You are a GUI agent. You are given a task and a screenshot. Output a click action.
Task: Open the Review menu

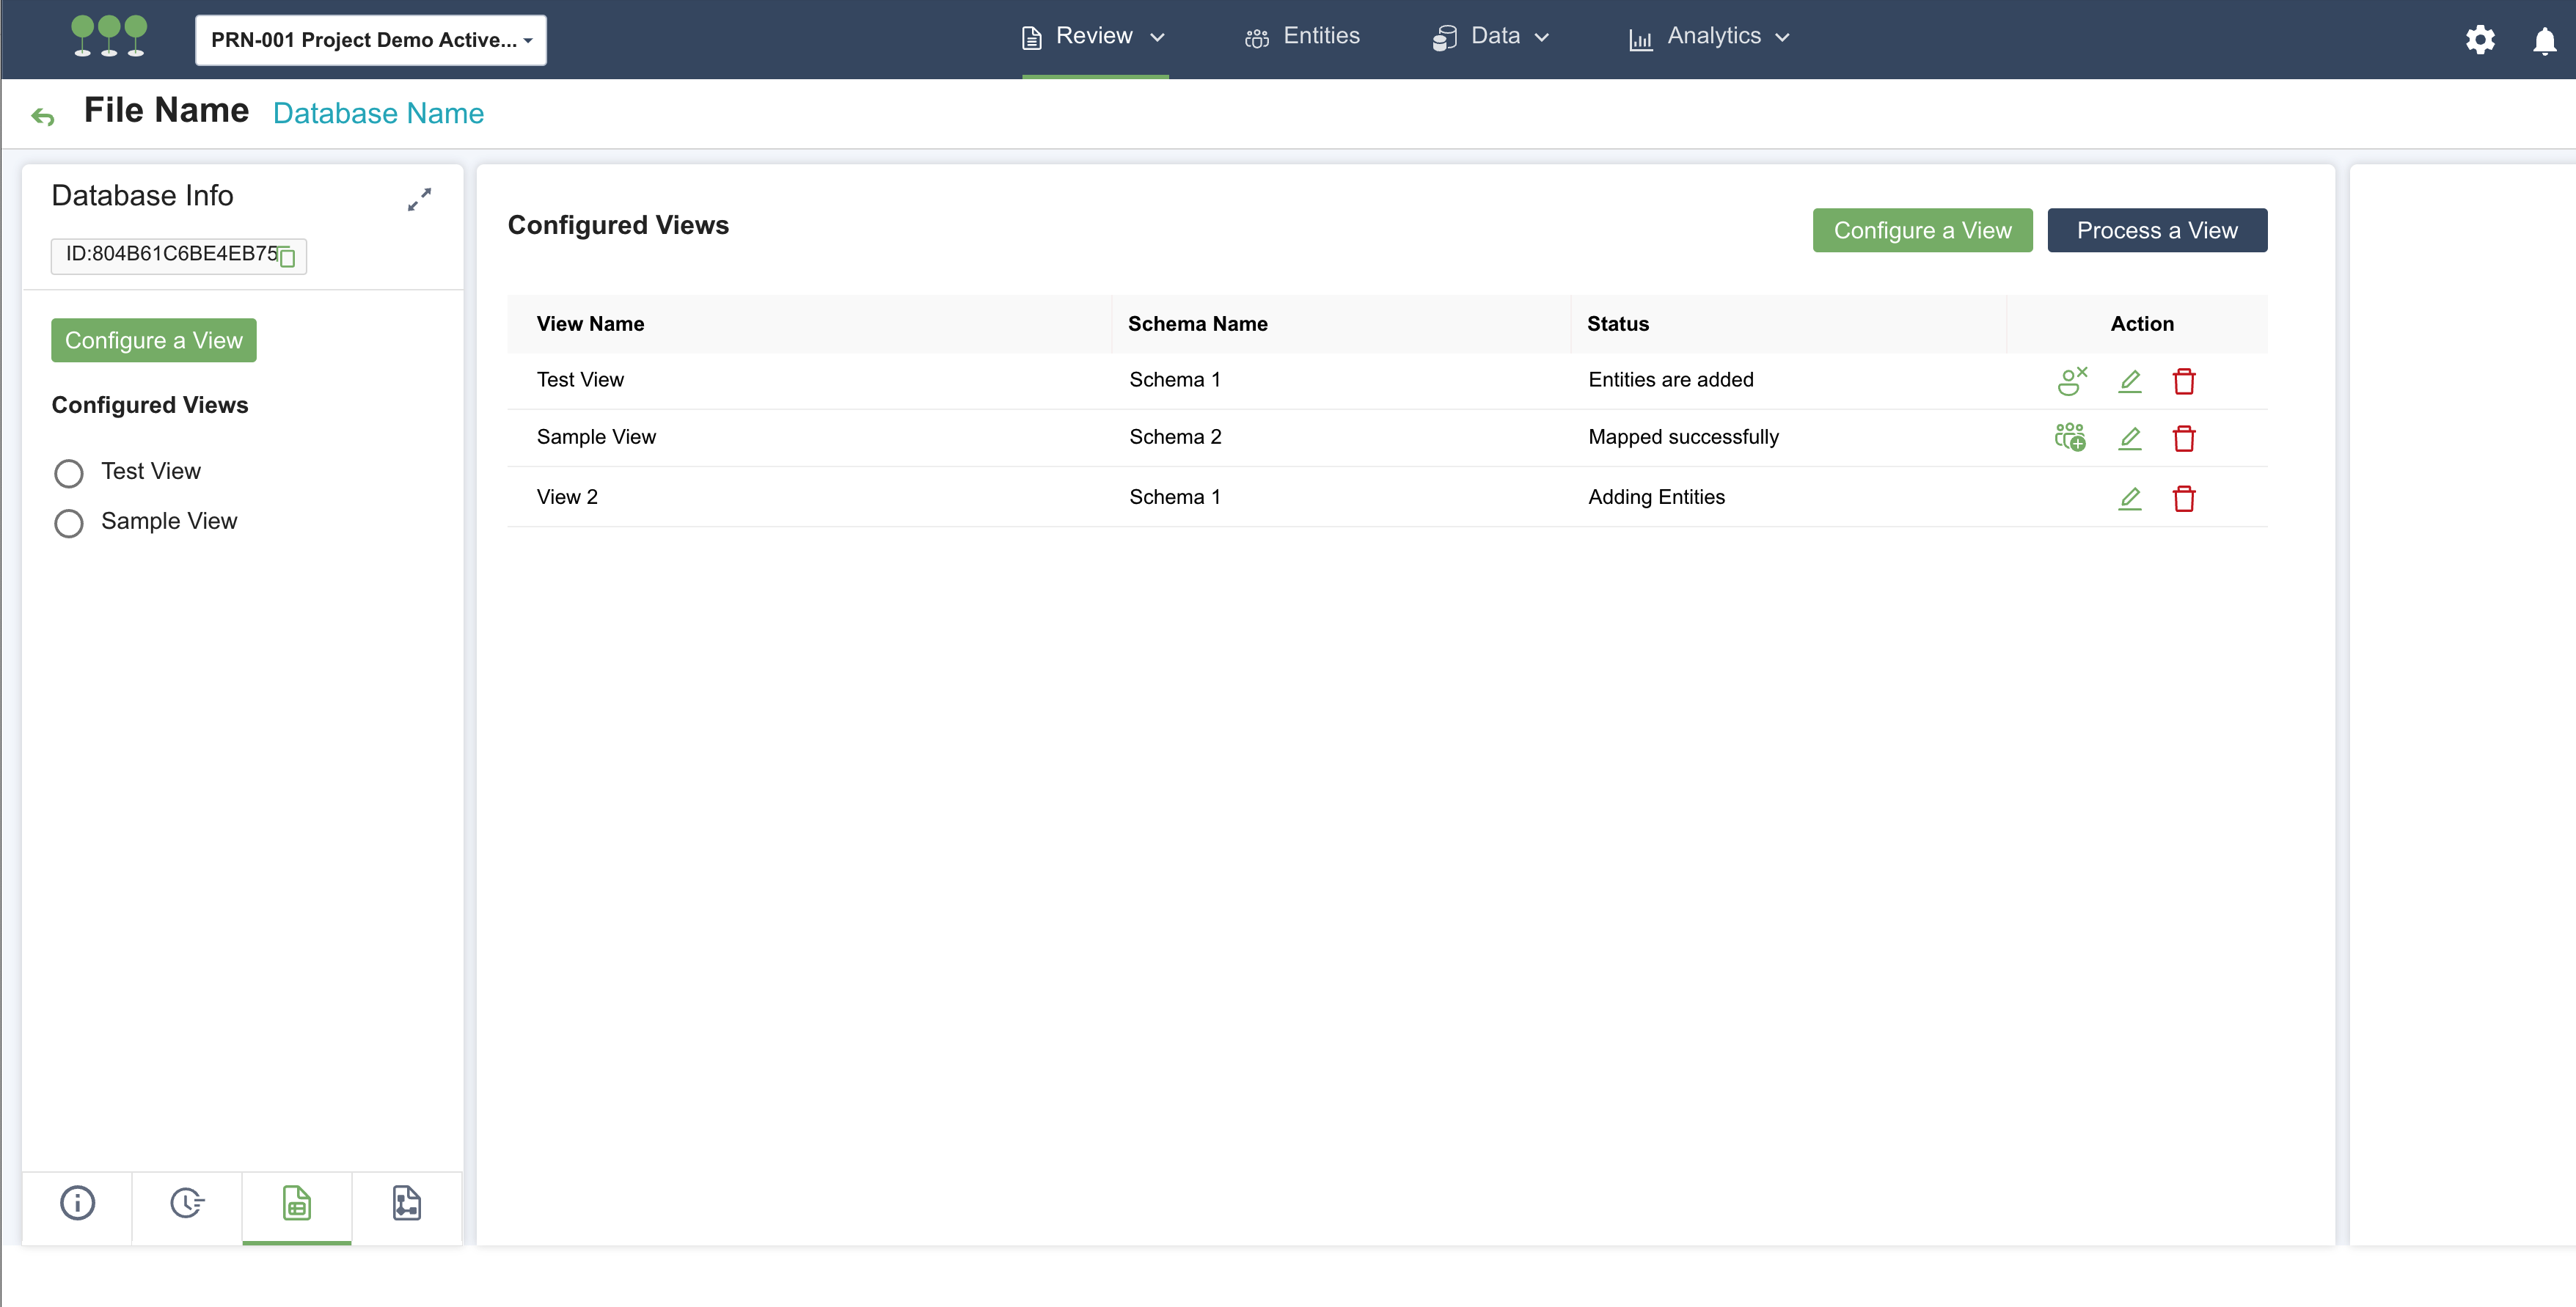coord(1094,36)
